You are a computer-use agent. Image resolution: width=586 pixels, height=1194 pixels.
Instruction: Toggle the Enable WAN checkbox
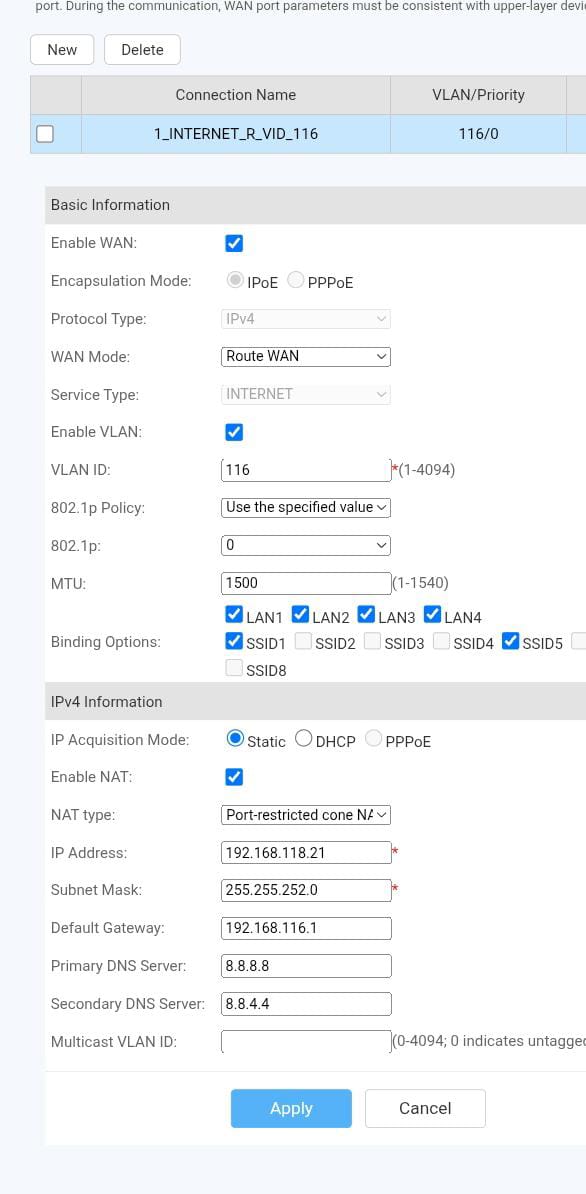[x=234, y=244]
